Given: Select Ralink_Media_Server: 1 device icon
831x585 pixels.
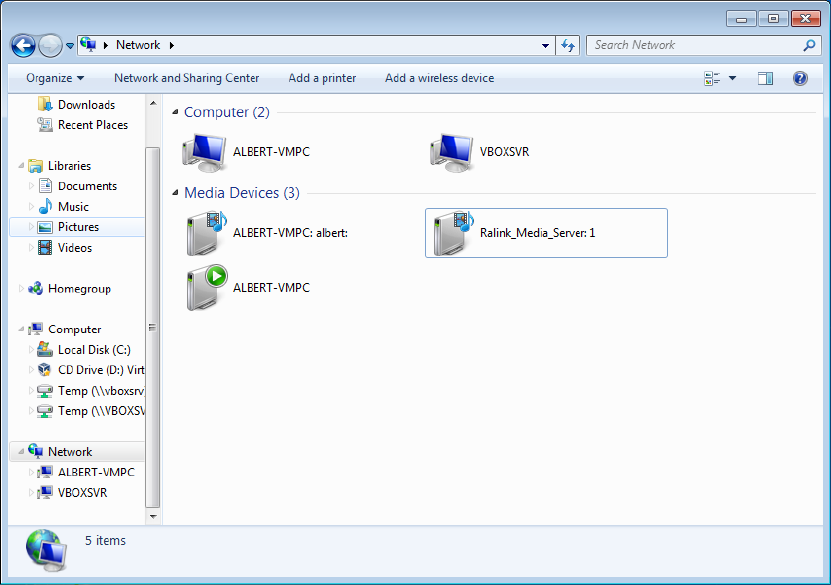Looking at the screenshot, I should [x=453, y=233].
